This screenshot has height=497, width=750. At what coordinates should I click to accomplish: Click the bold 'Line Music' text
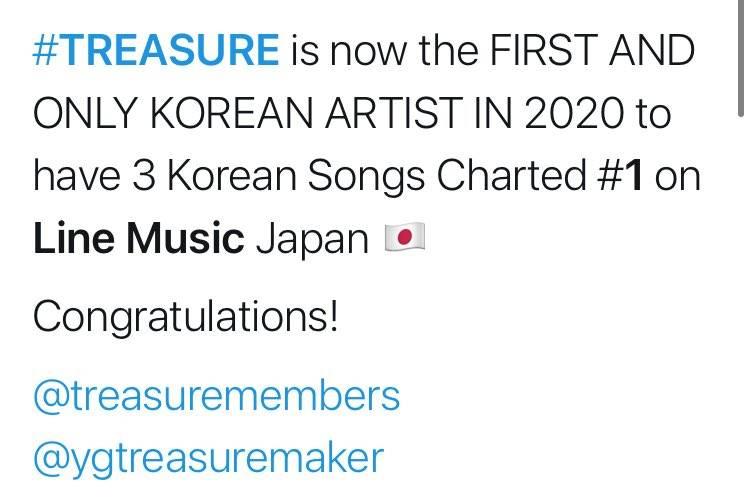[x=139, y=238]
